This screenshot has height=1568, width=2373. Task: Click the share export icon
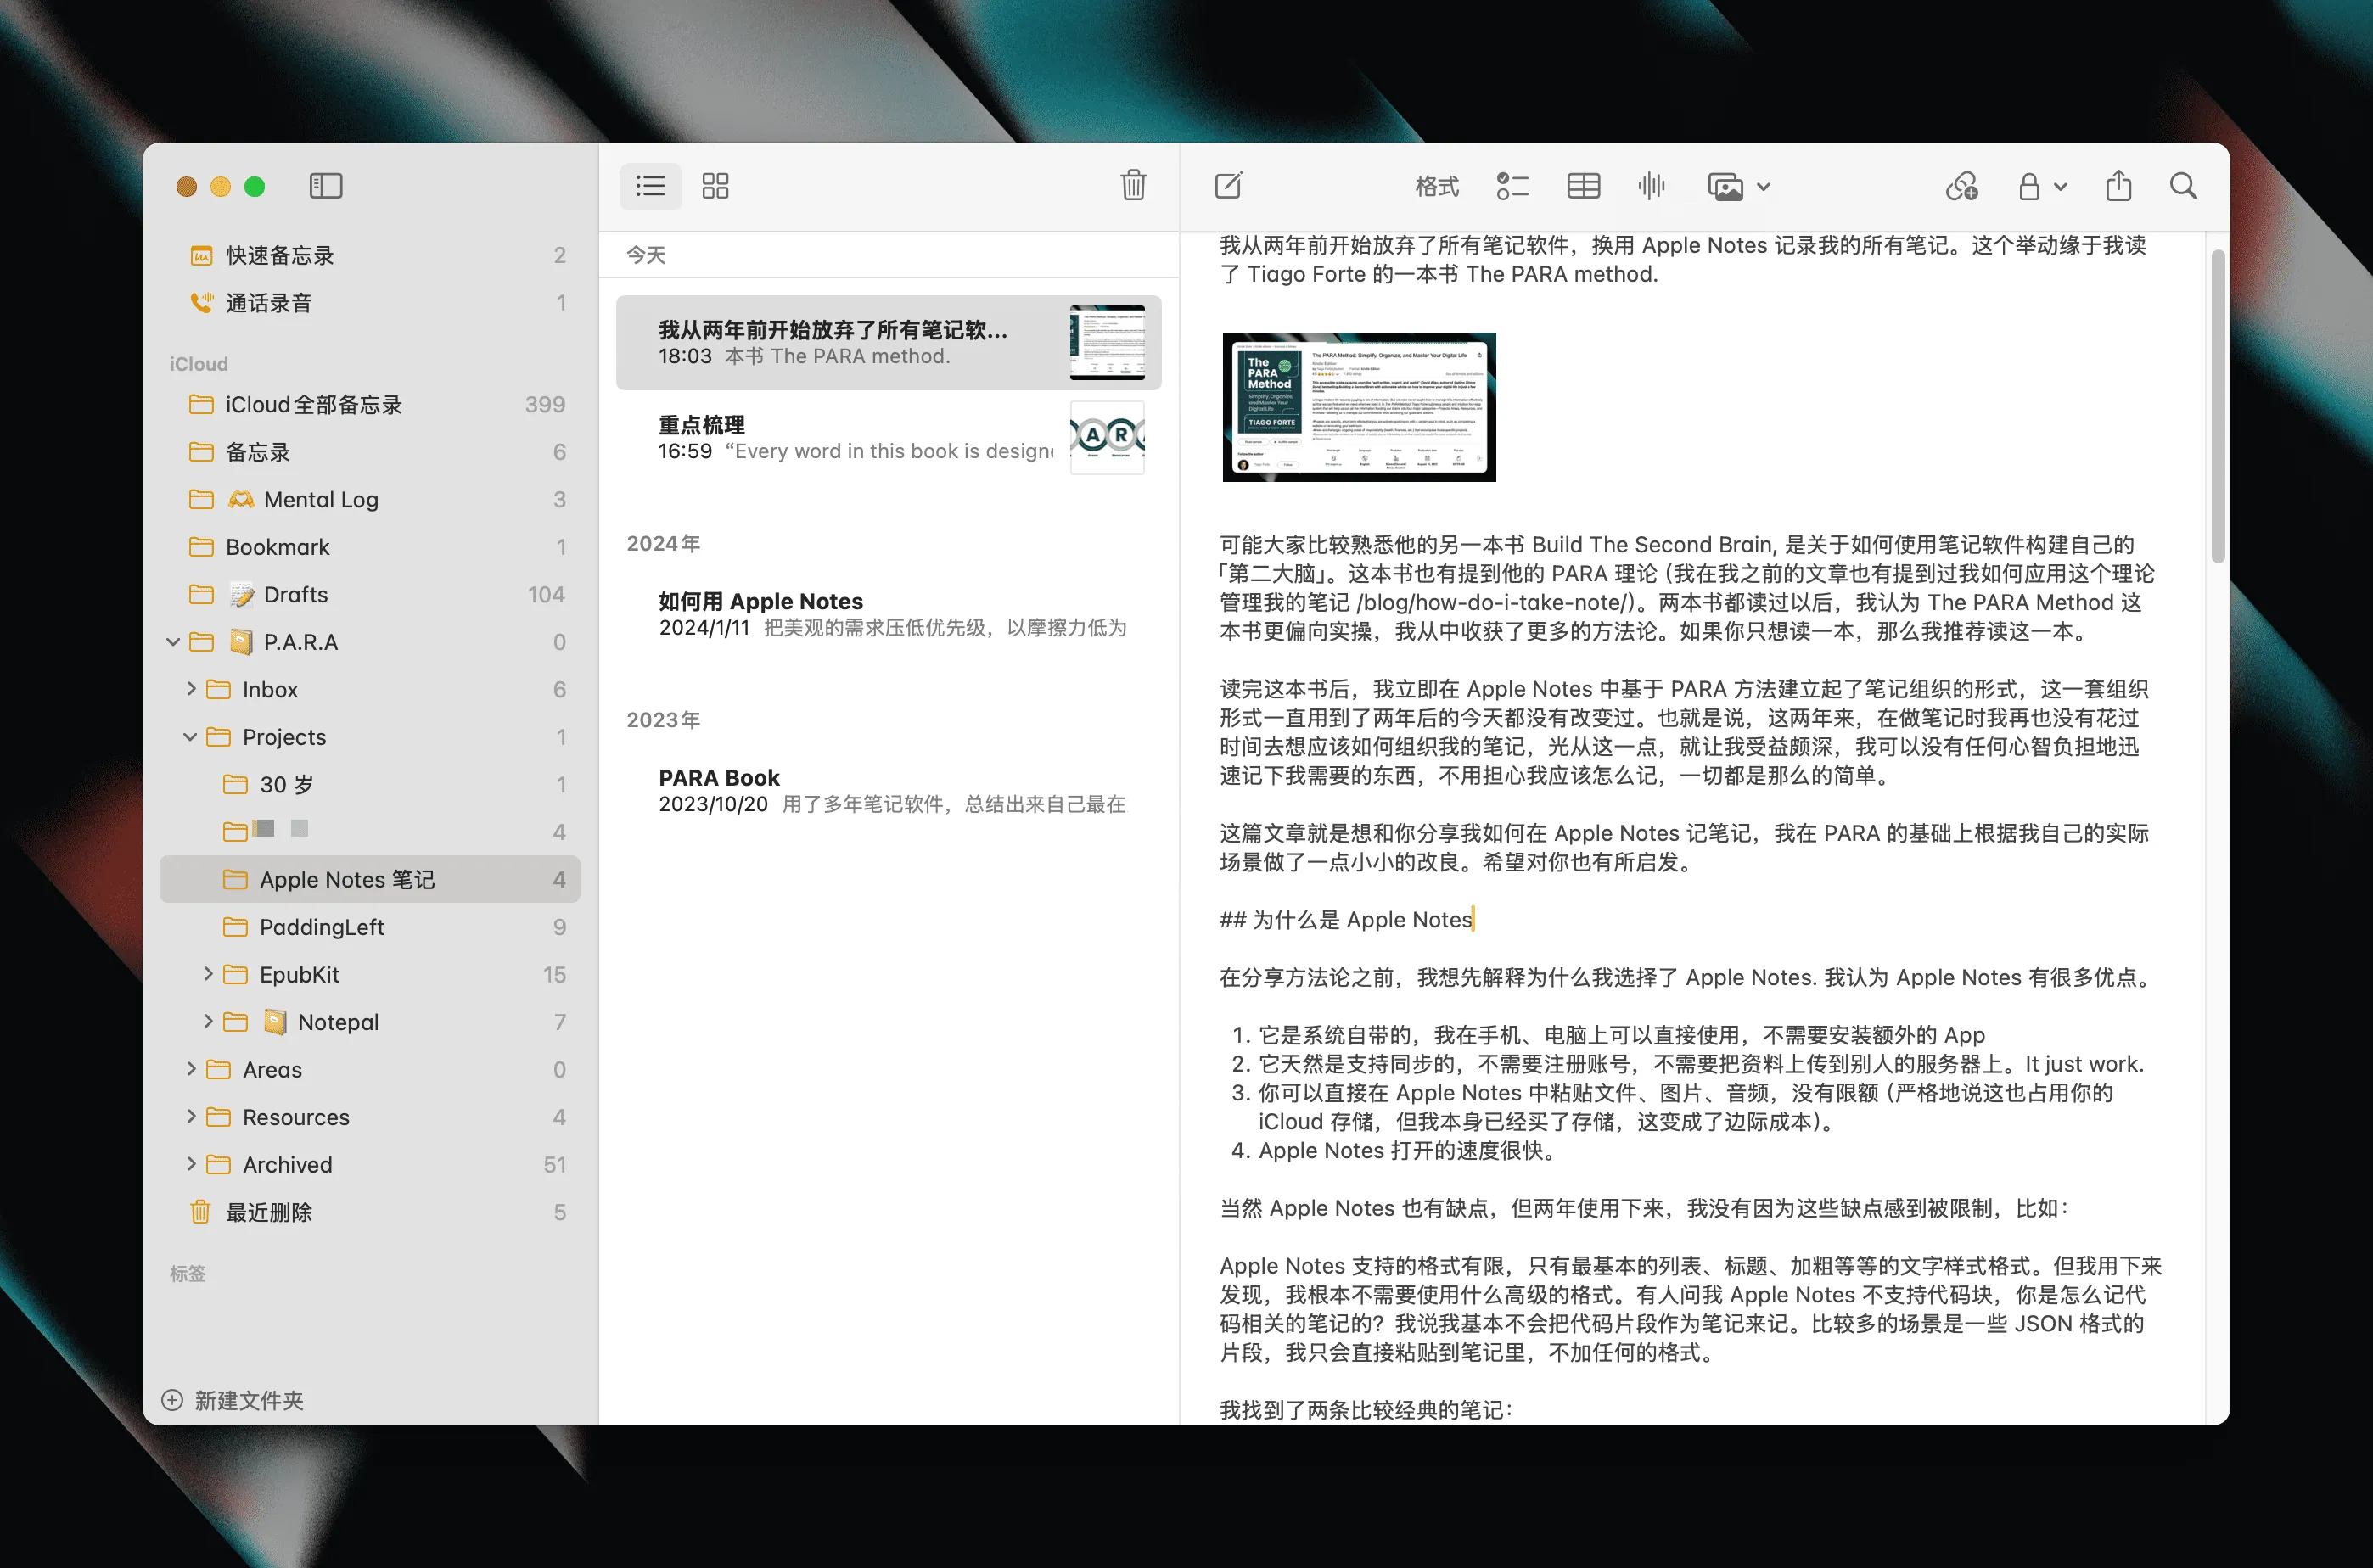pos(2118,186)
